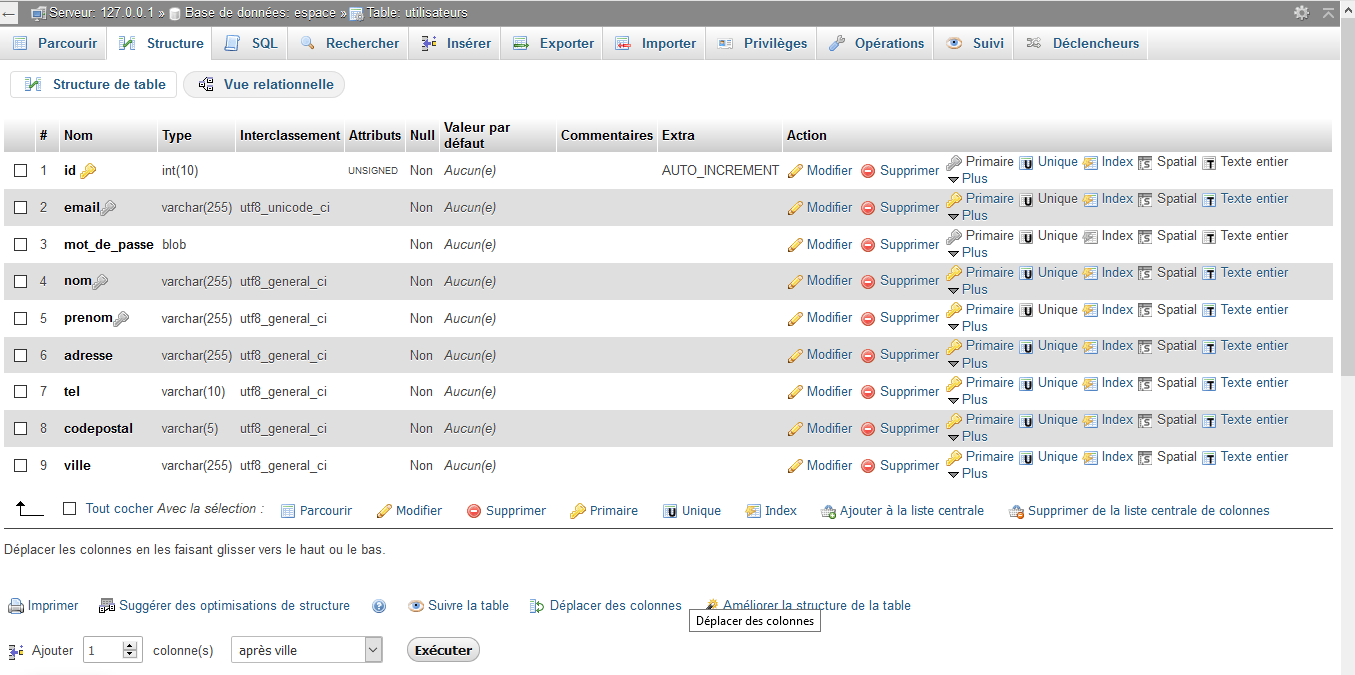Click the pencil Modifier icon for codepostal row
Viewport: 1355px width, 675px height.
click(795, 429)
